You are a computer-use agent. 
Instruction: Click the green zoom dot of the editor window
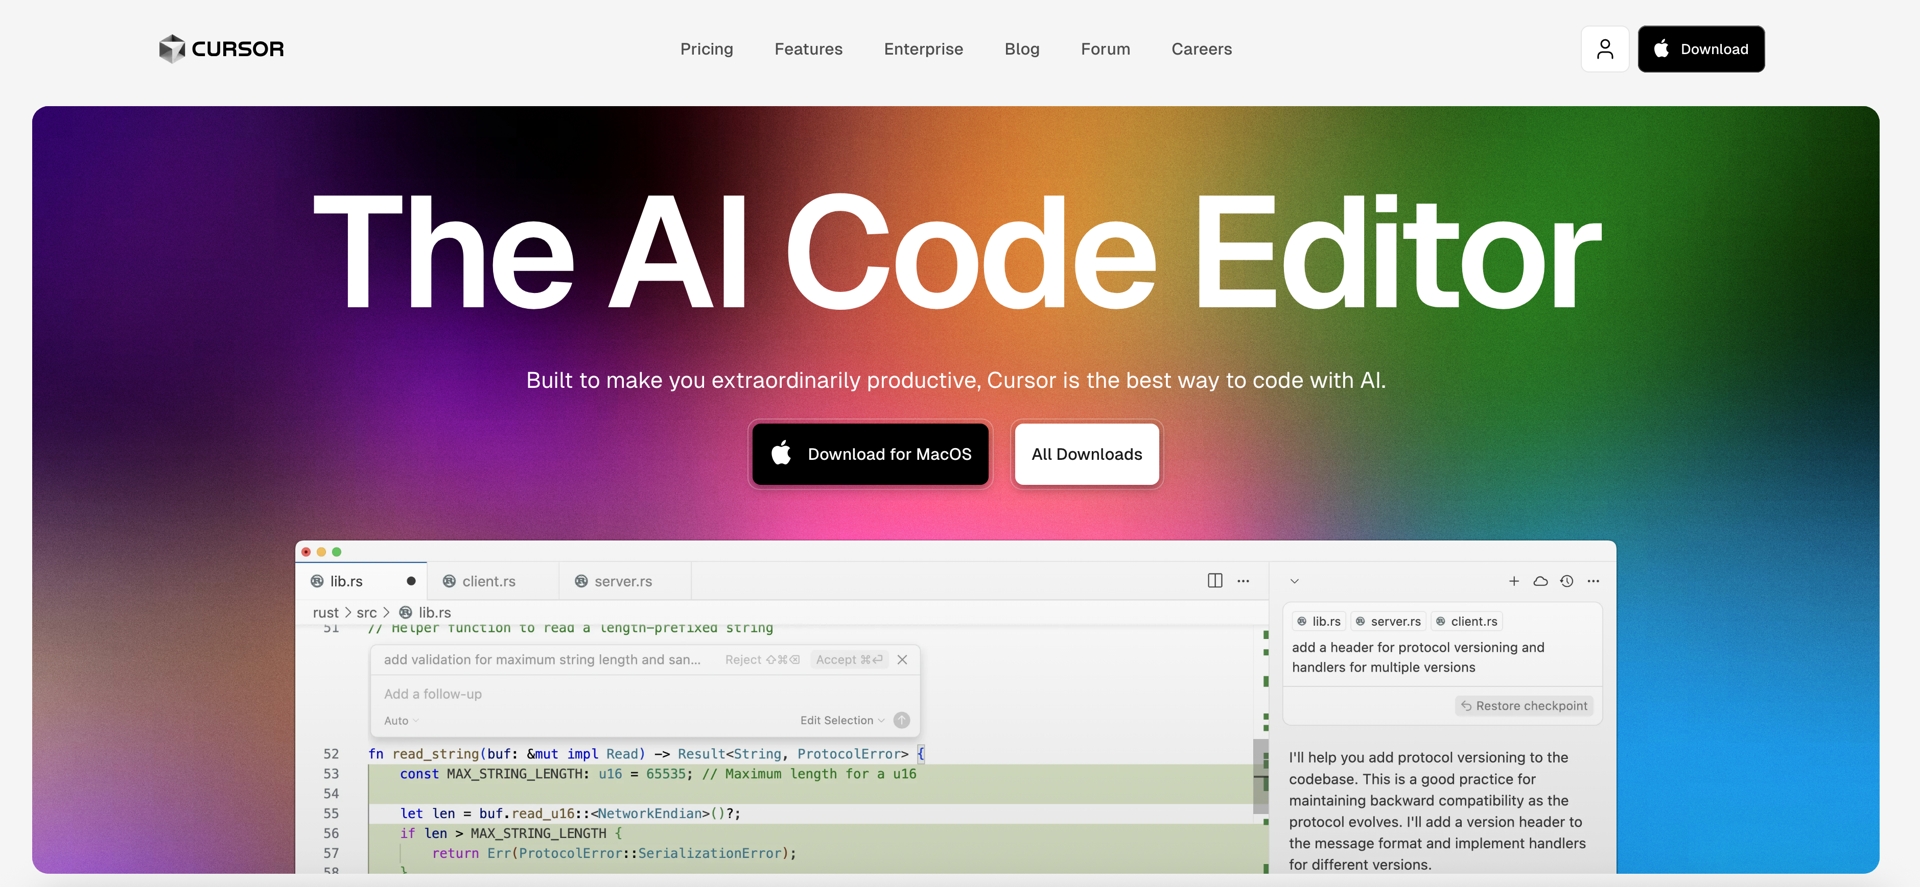pyautogui.click(x=337, y=552)
